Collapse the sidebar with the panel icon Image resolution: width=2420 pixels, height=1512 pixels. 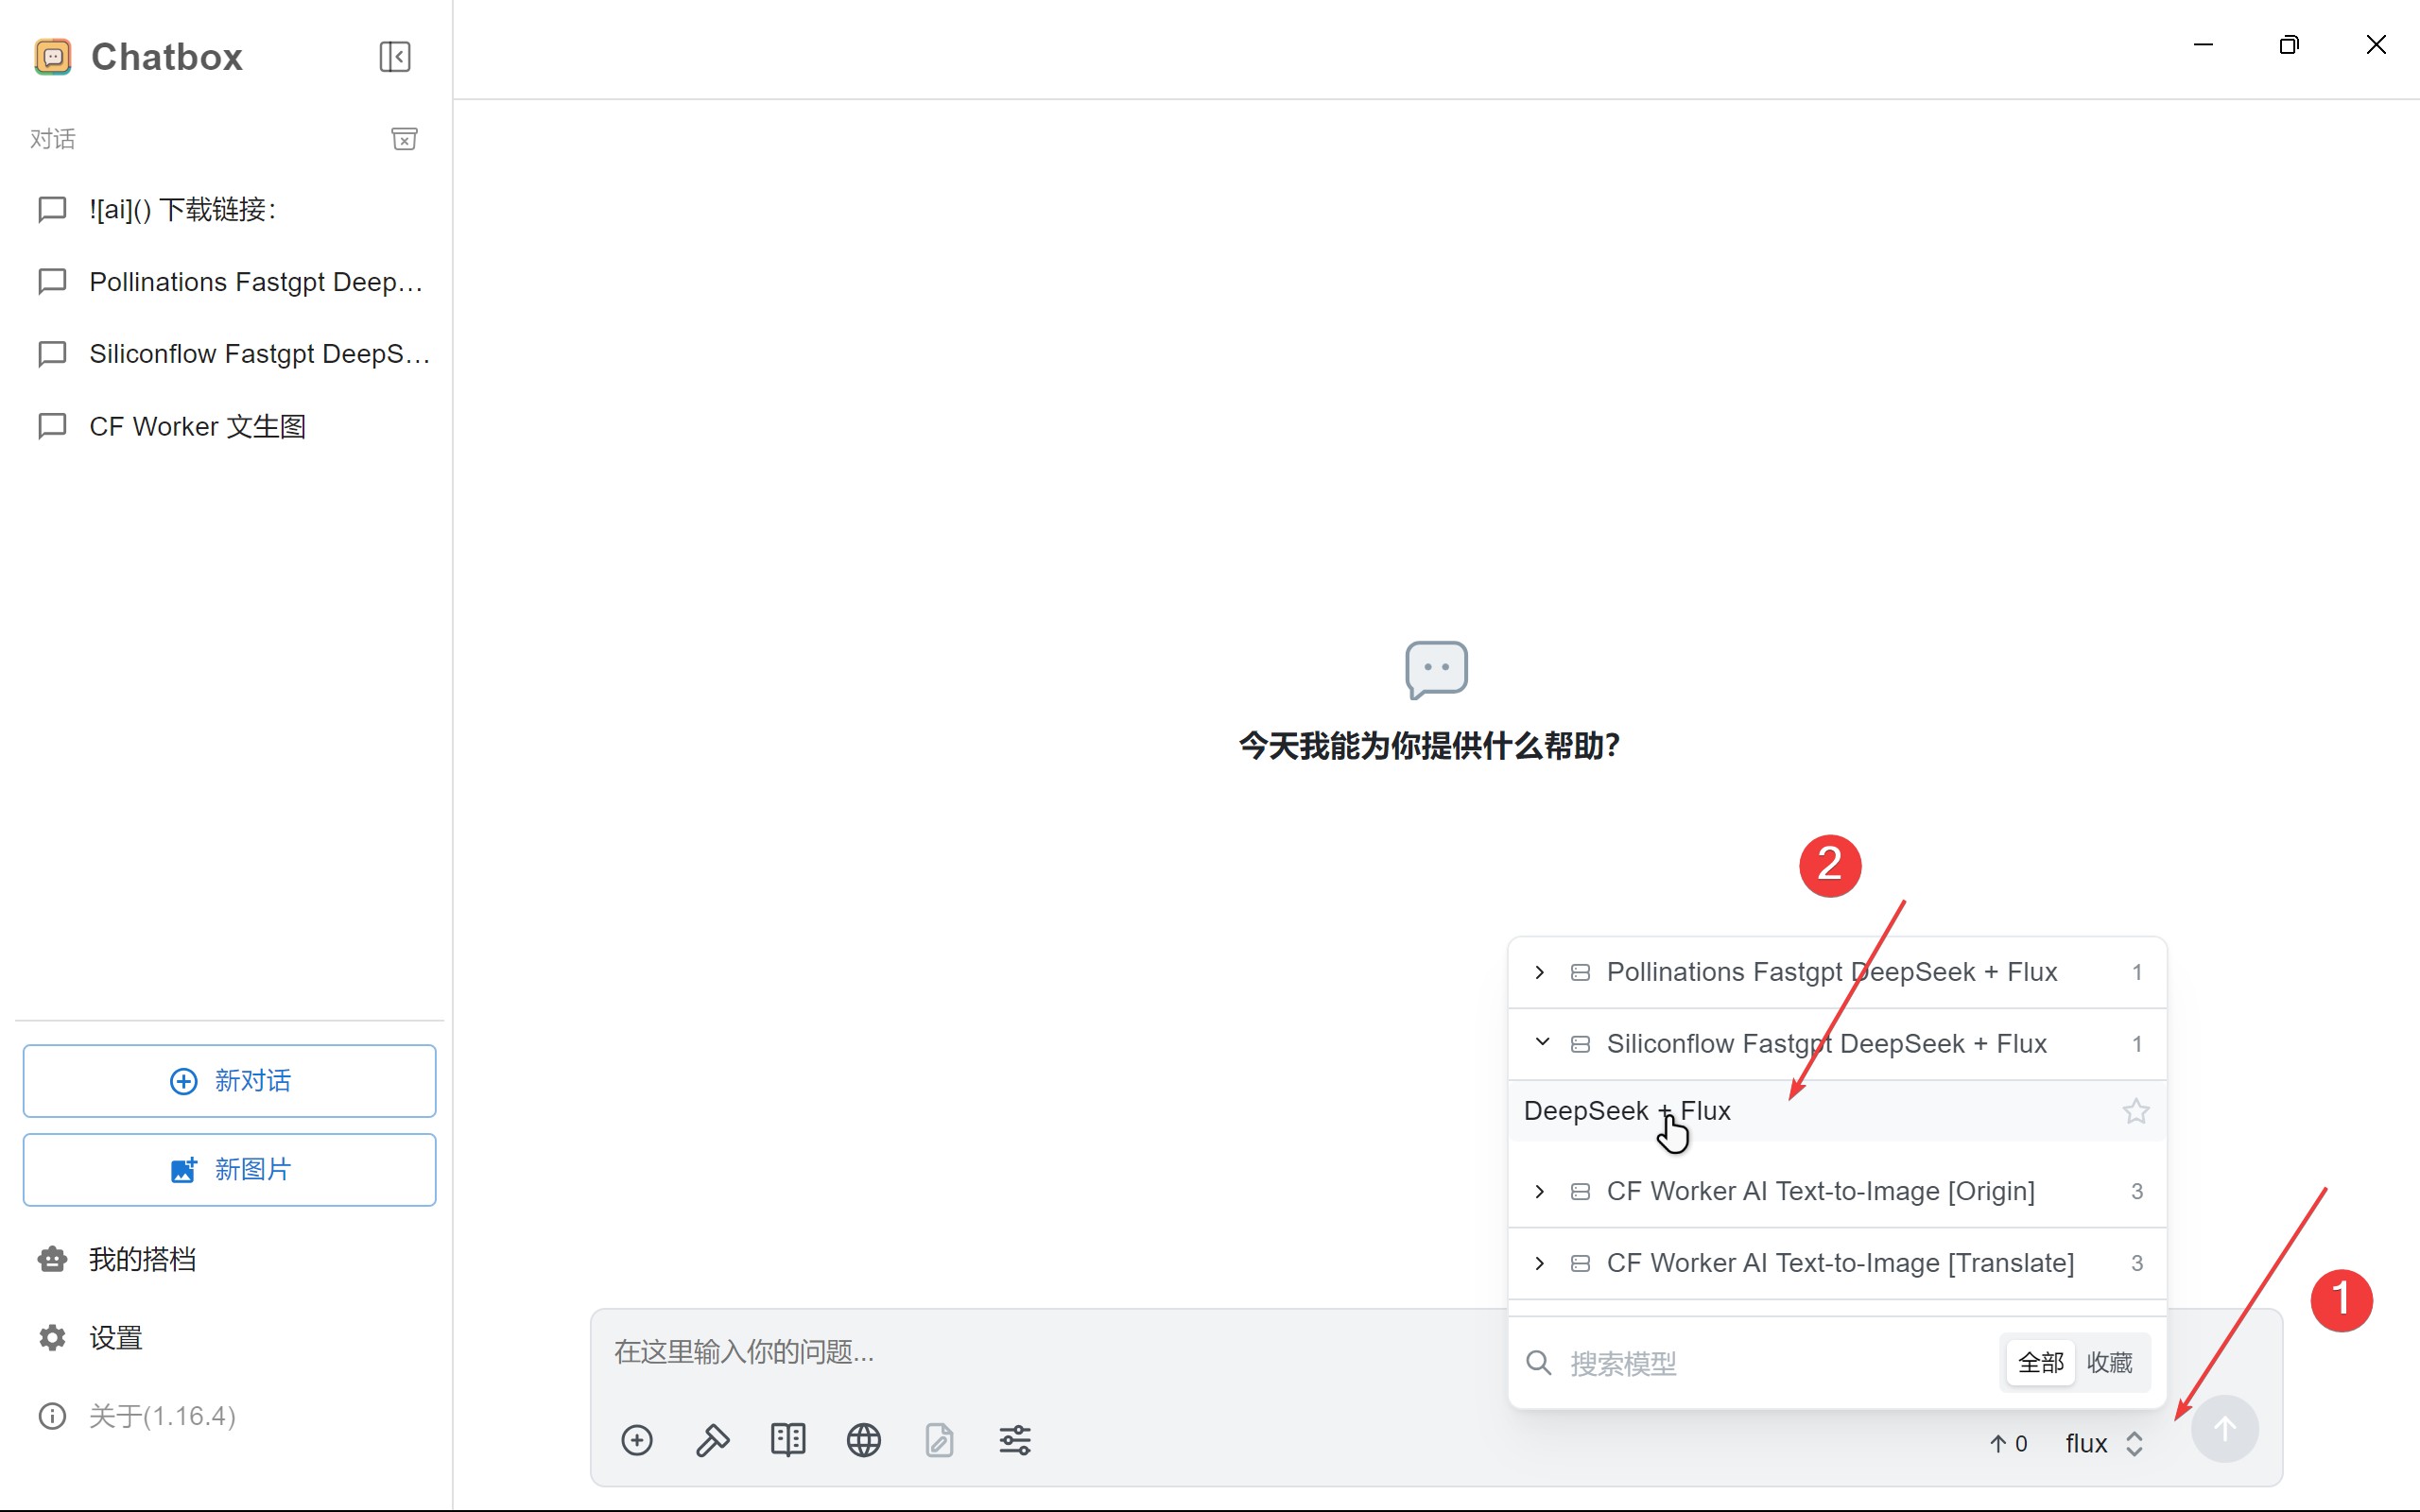394,56
